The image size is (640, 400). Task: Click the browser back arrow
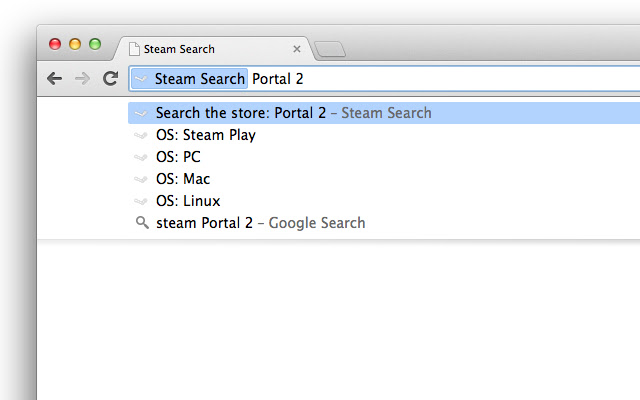54,78
